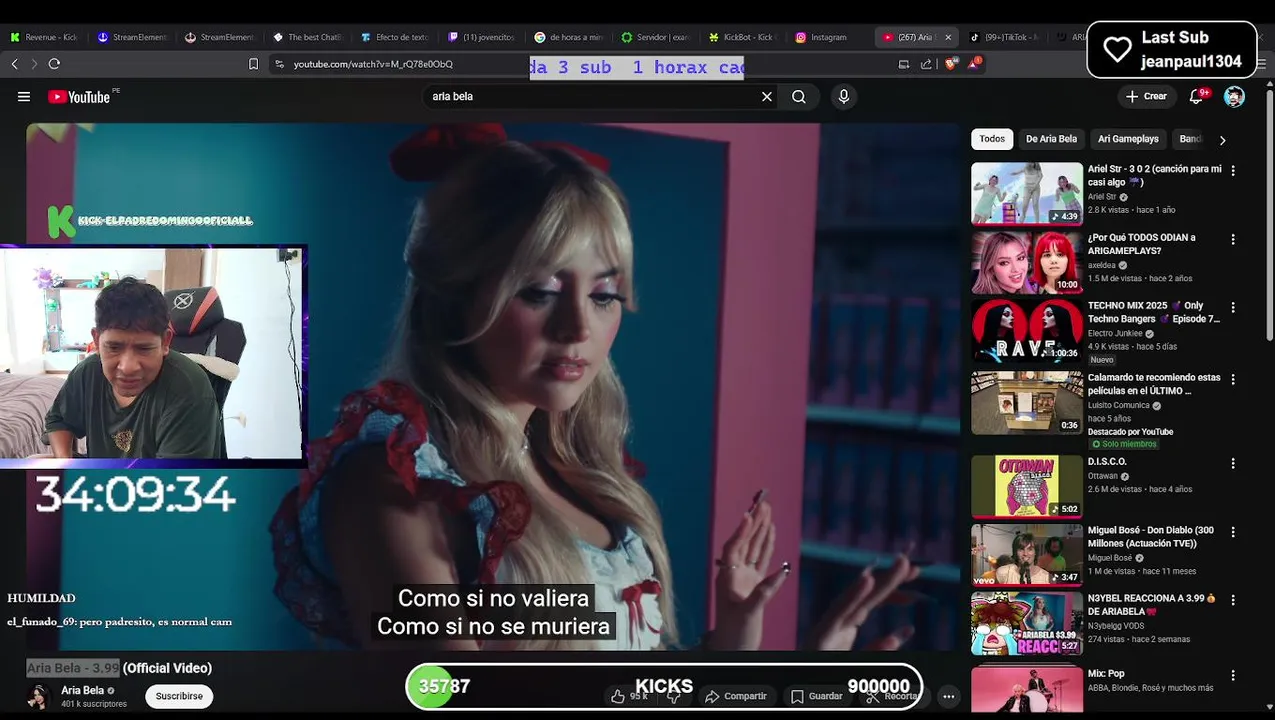Dislike the video with thumbs-down

point(675,696)
